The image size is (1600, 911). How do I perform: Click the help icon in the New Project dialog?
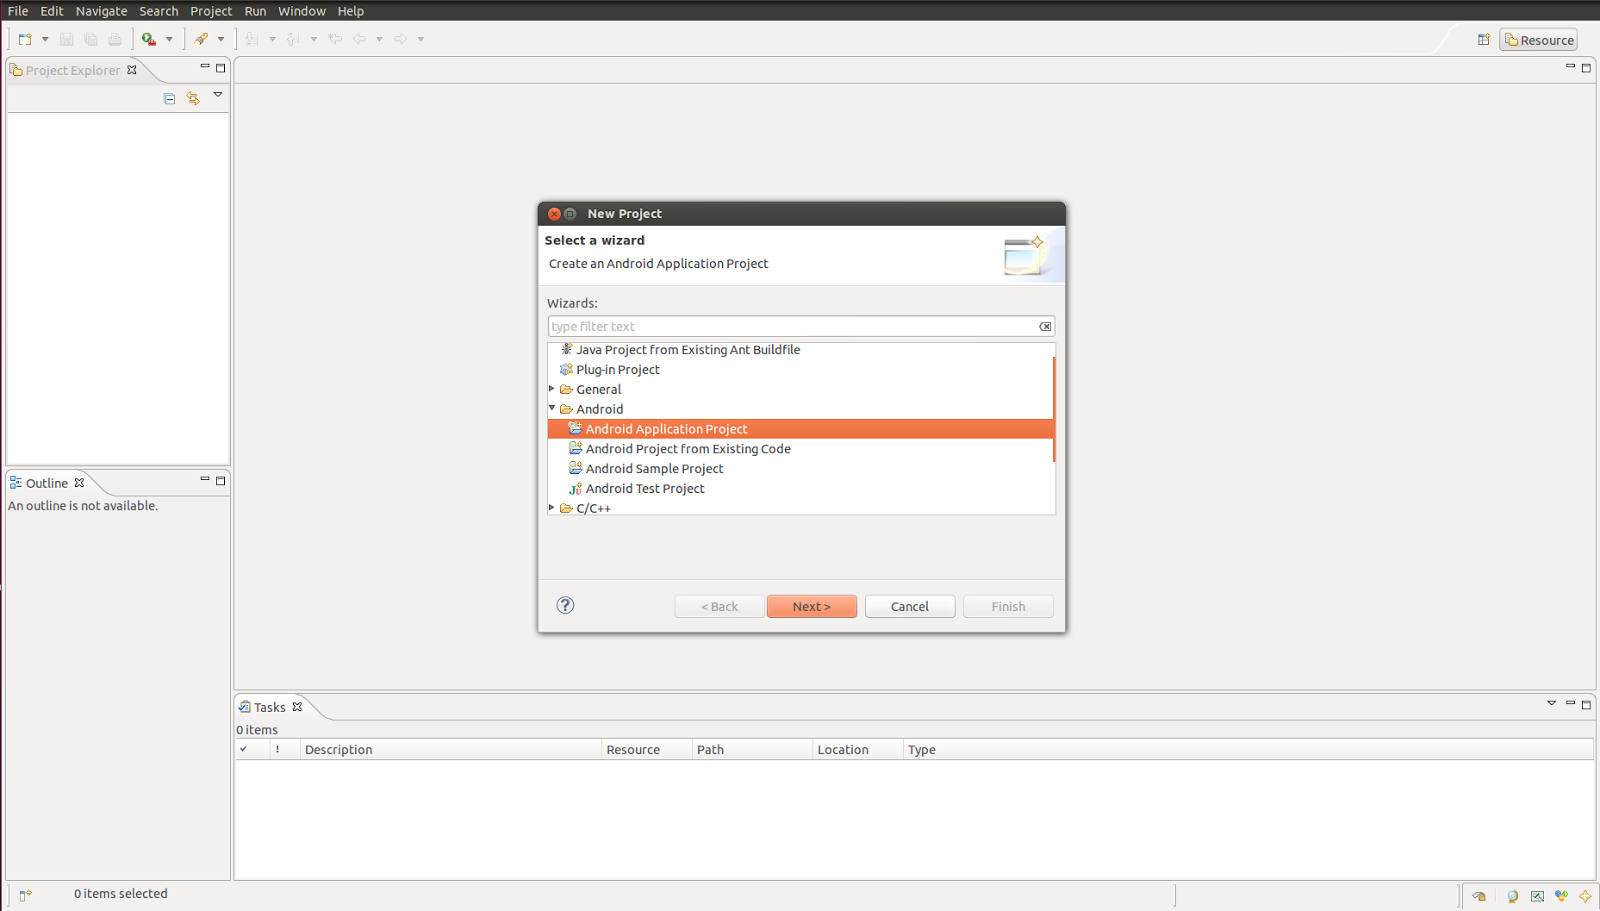[565, 605]
